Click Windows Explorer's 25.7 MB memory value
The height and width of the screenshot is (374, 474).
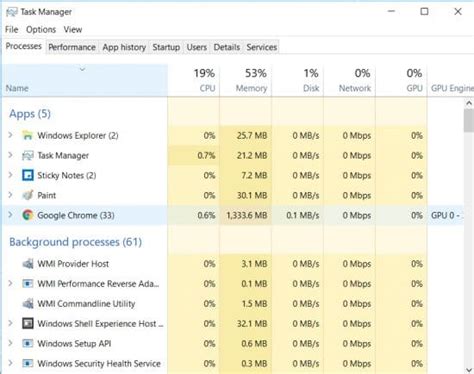252,136
